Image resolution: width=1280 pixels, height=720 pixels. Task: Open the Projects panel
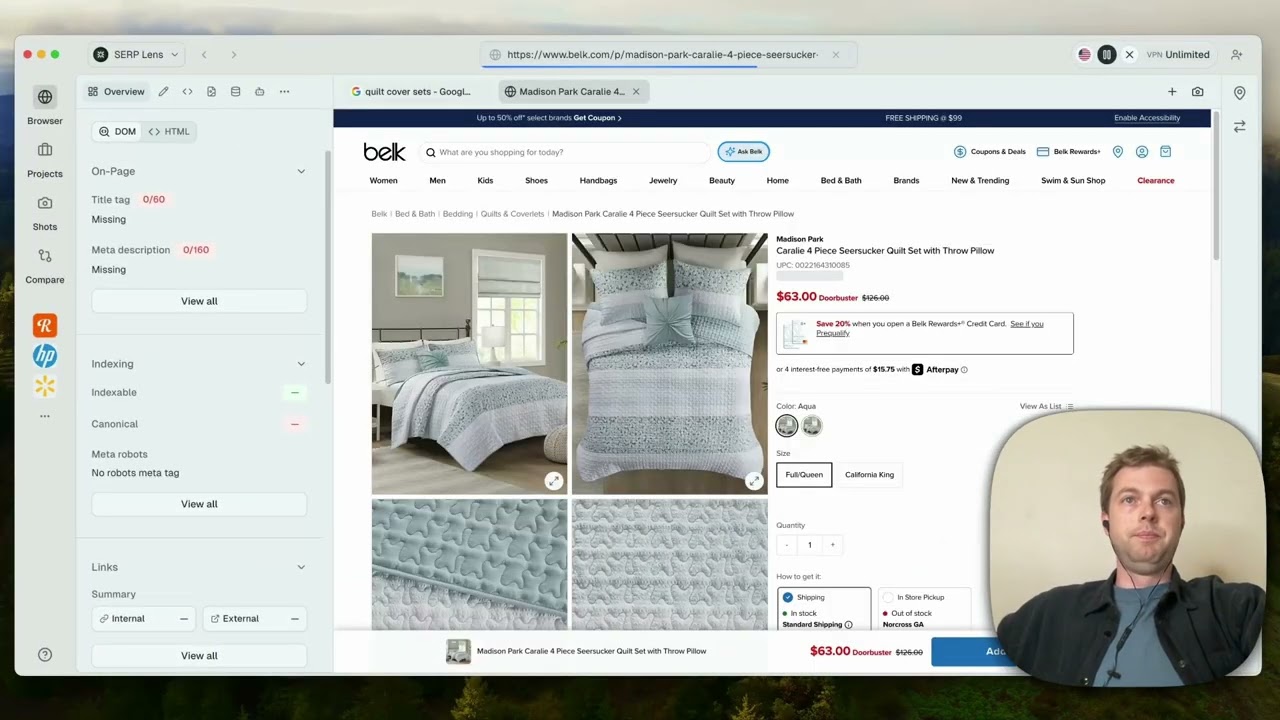coord(45,159)
